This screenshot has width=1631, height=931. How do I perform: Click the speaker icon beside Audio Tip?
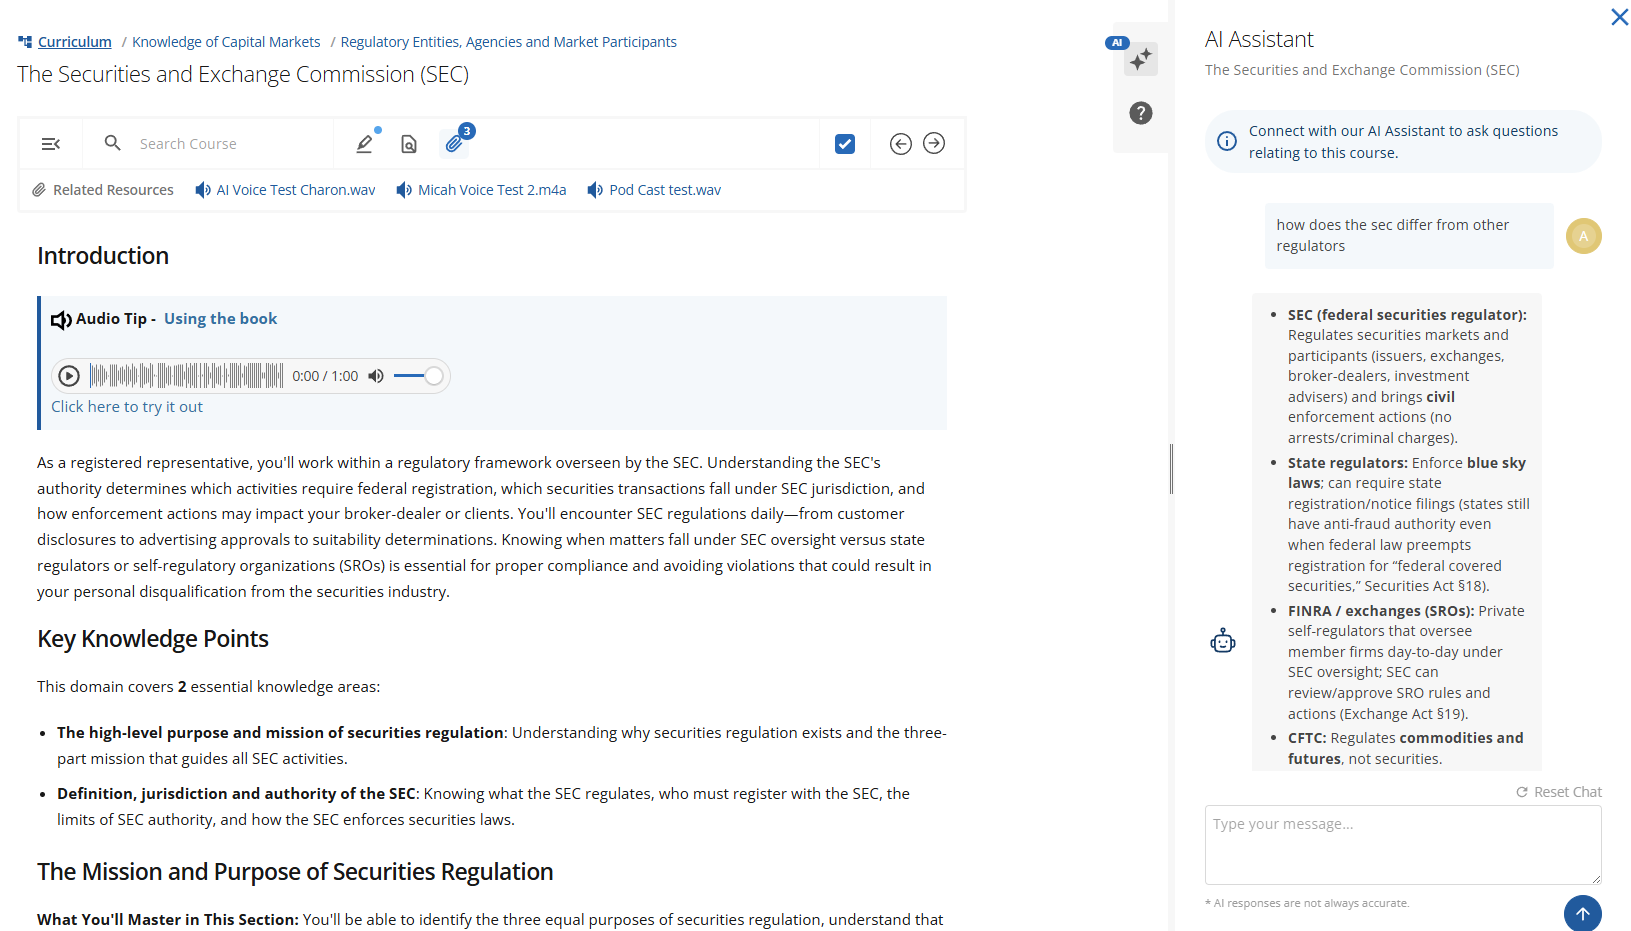tap(61, 320)
